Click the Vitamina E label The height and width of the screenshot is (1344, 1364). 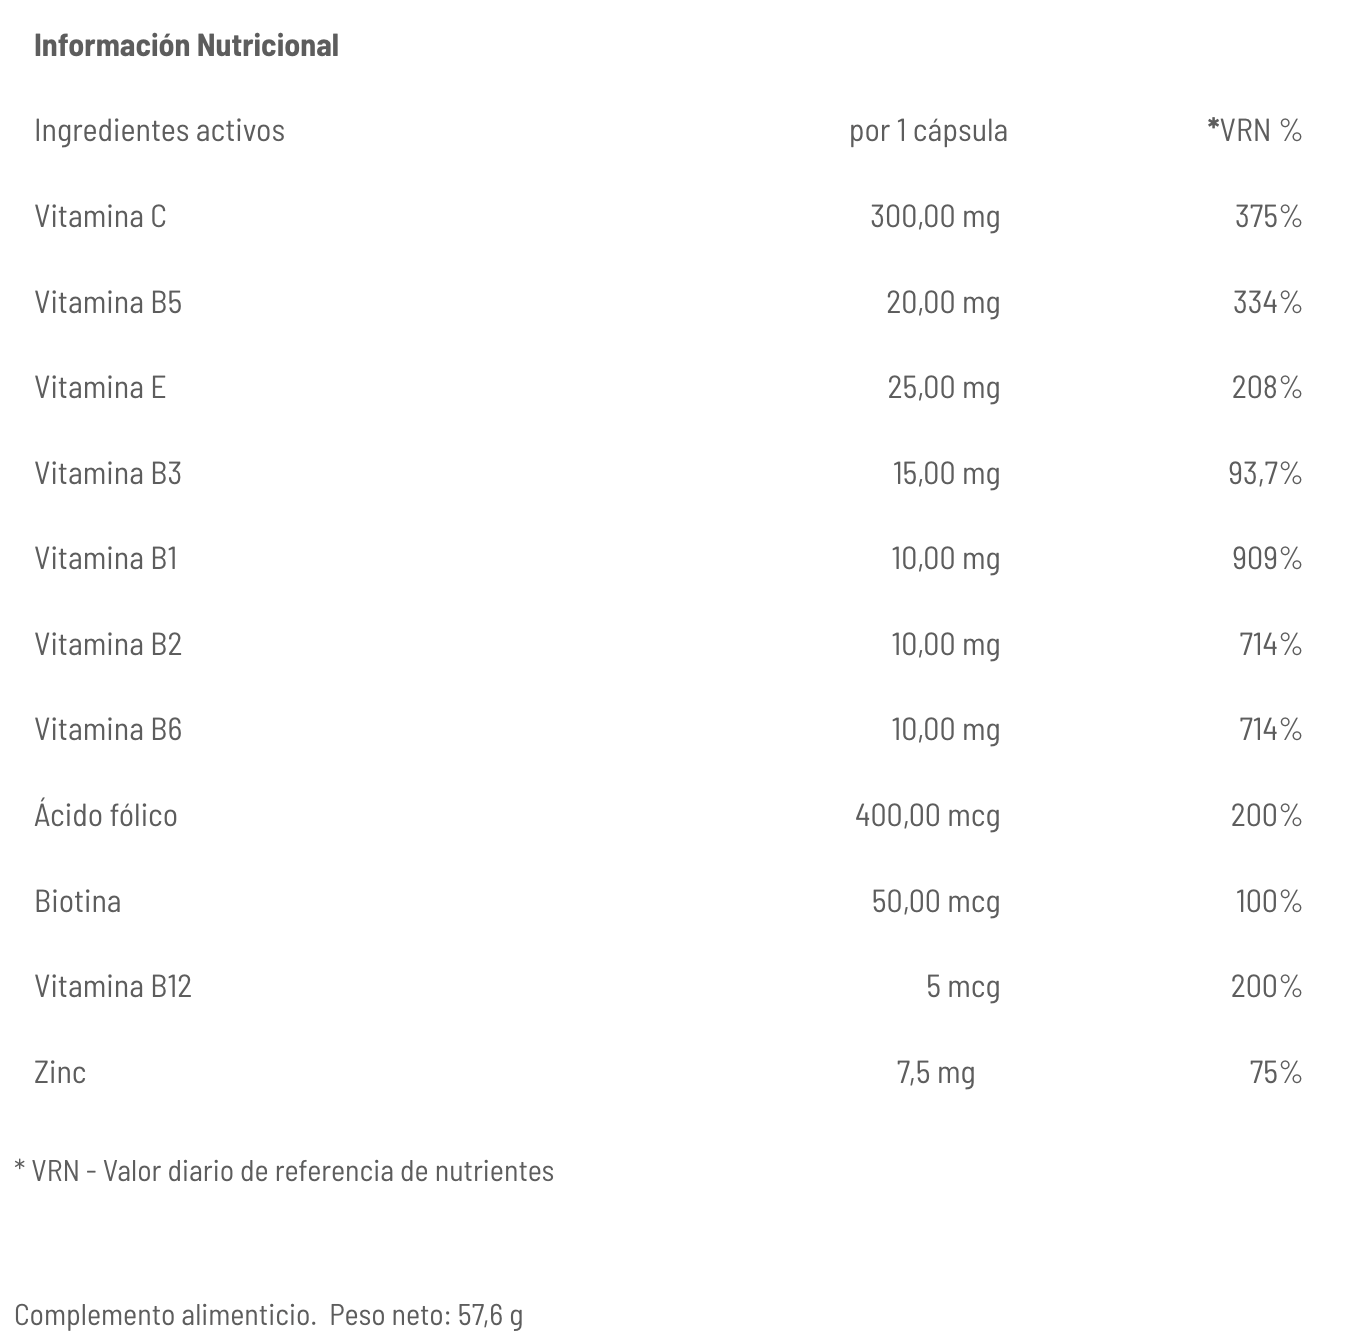(x=100, y=387)
